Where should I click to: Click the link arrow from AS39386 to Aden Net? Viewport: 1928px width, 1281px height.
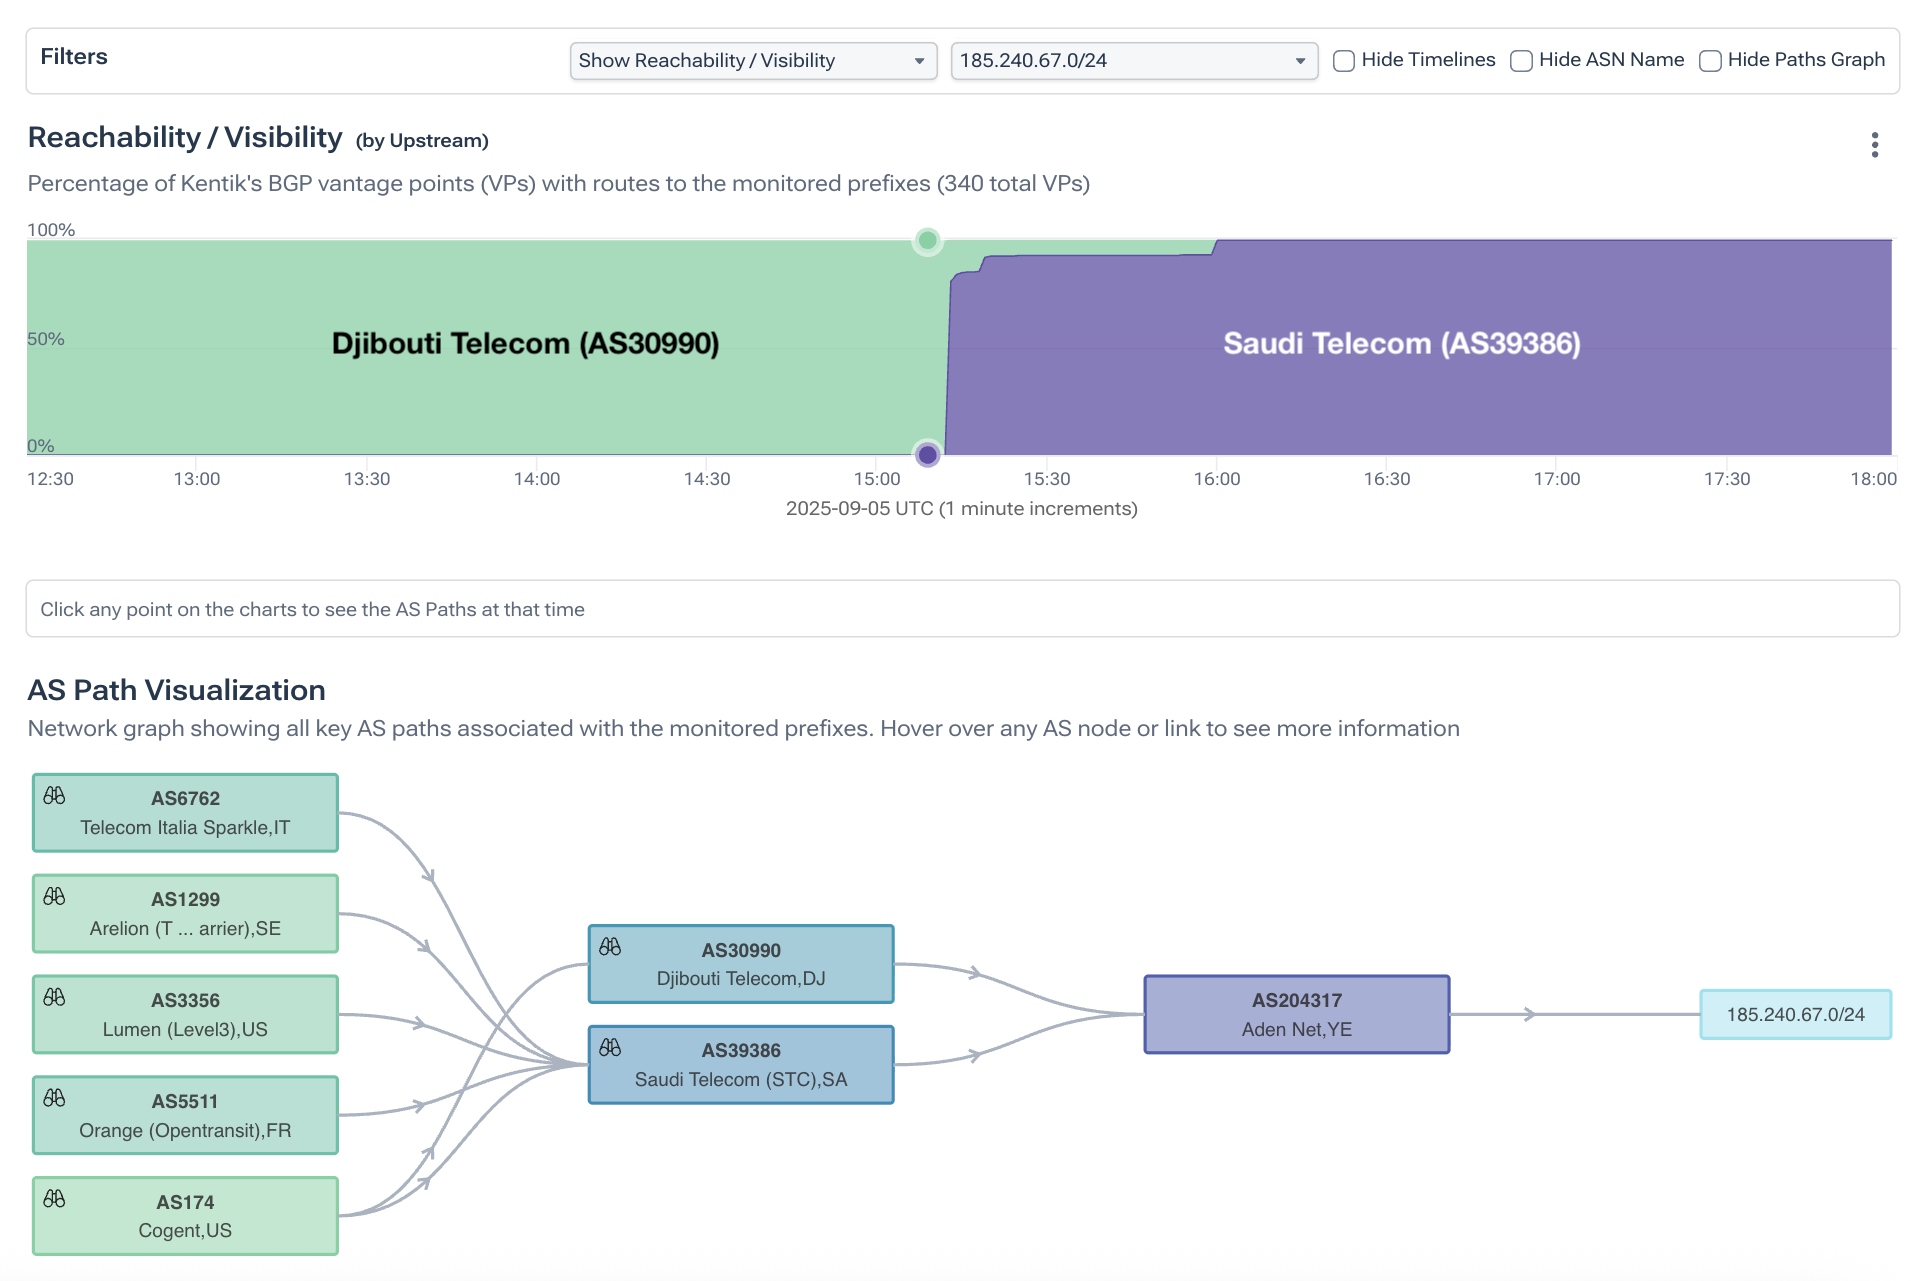click(975, 1055)
